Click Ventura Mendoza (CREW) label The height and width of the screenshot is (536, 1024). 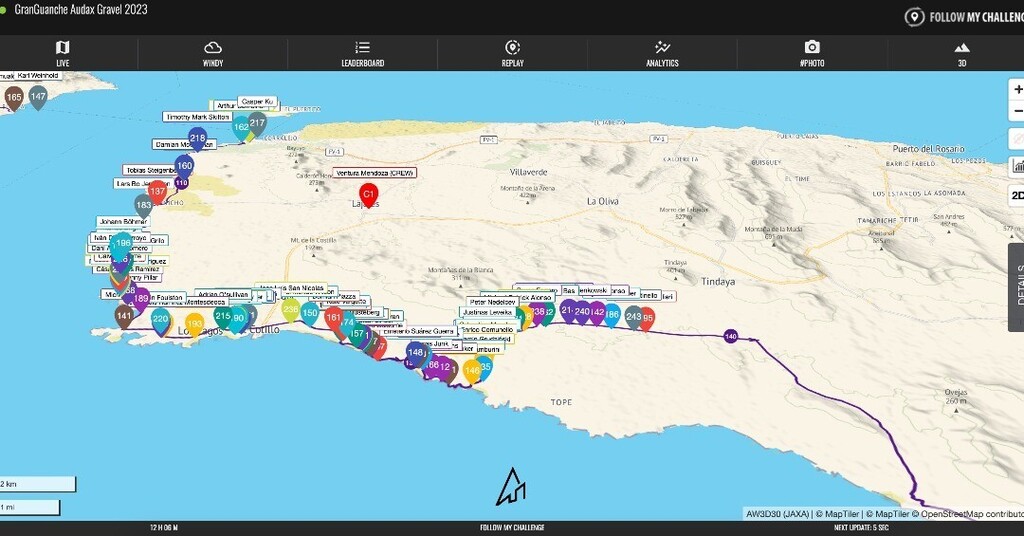[x=375, y=173]
